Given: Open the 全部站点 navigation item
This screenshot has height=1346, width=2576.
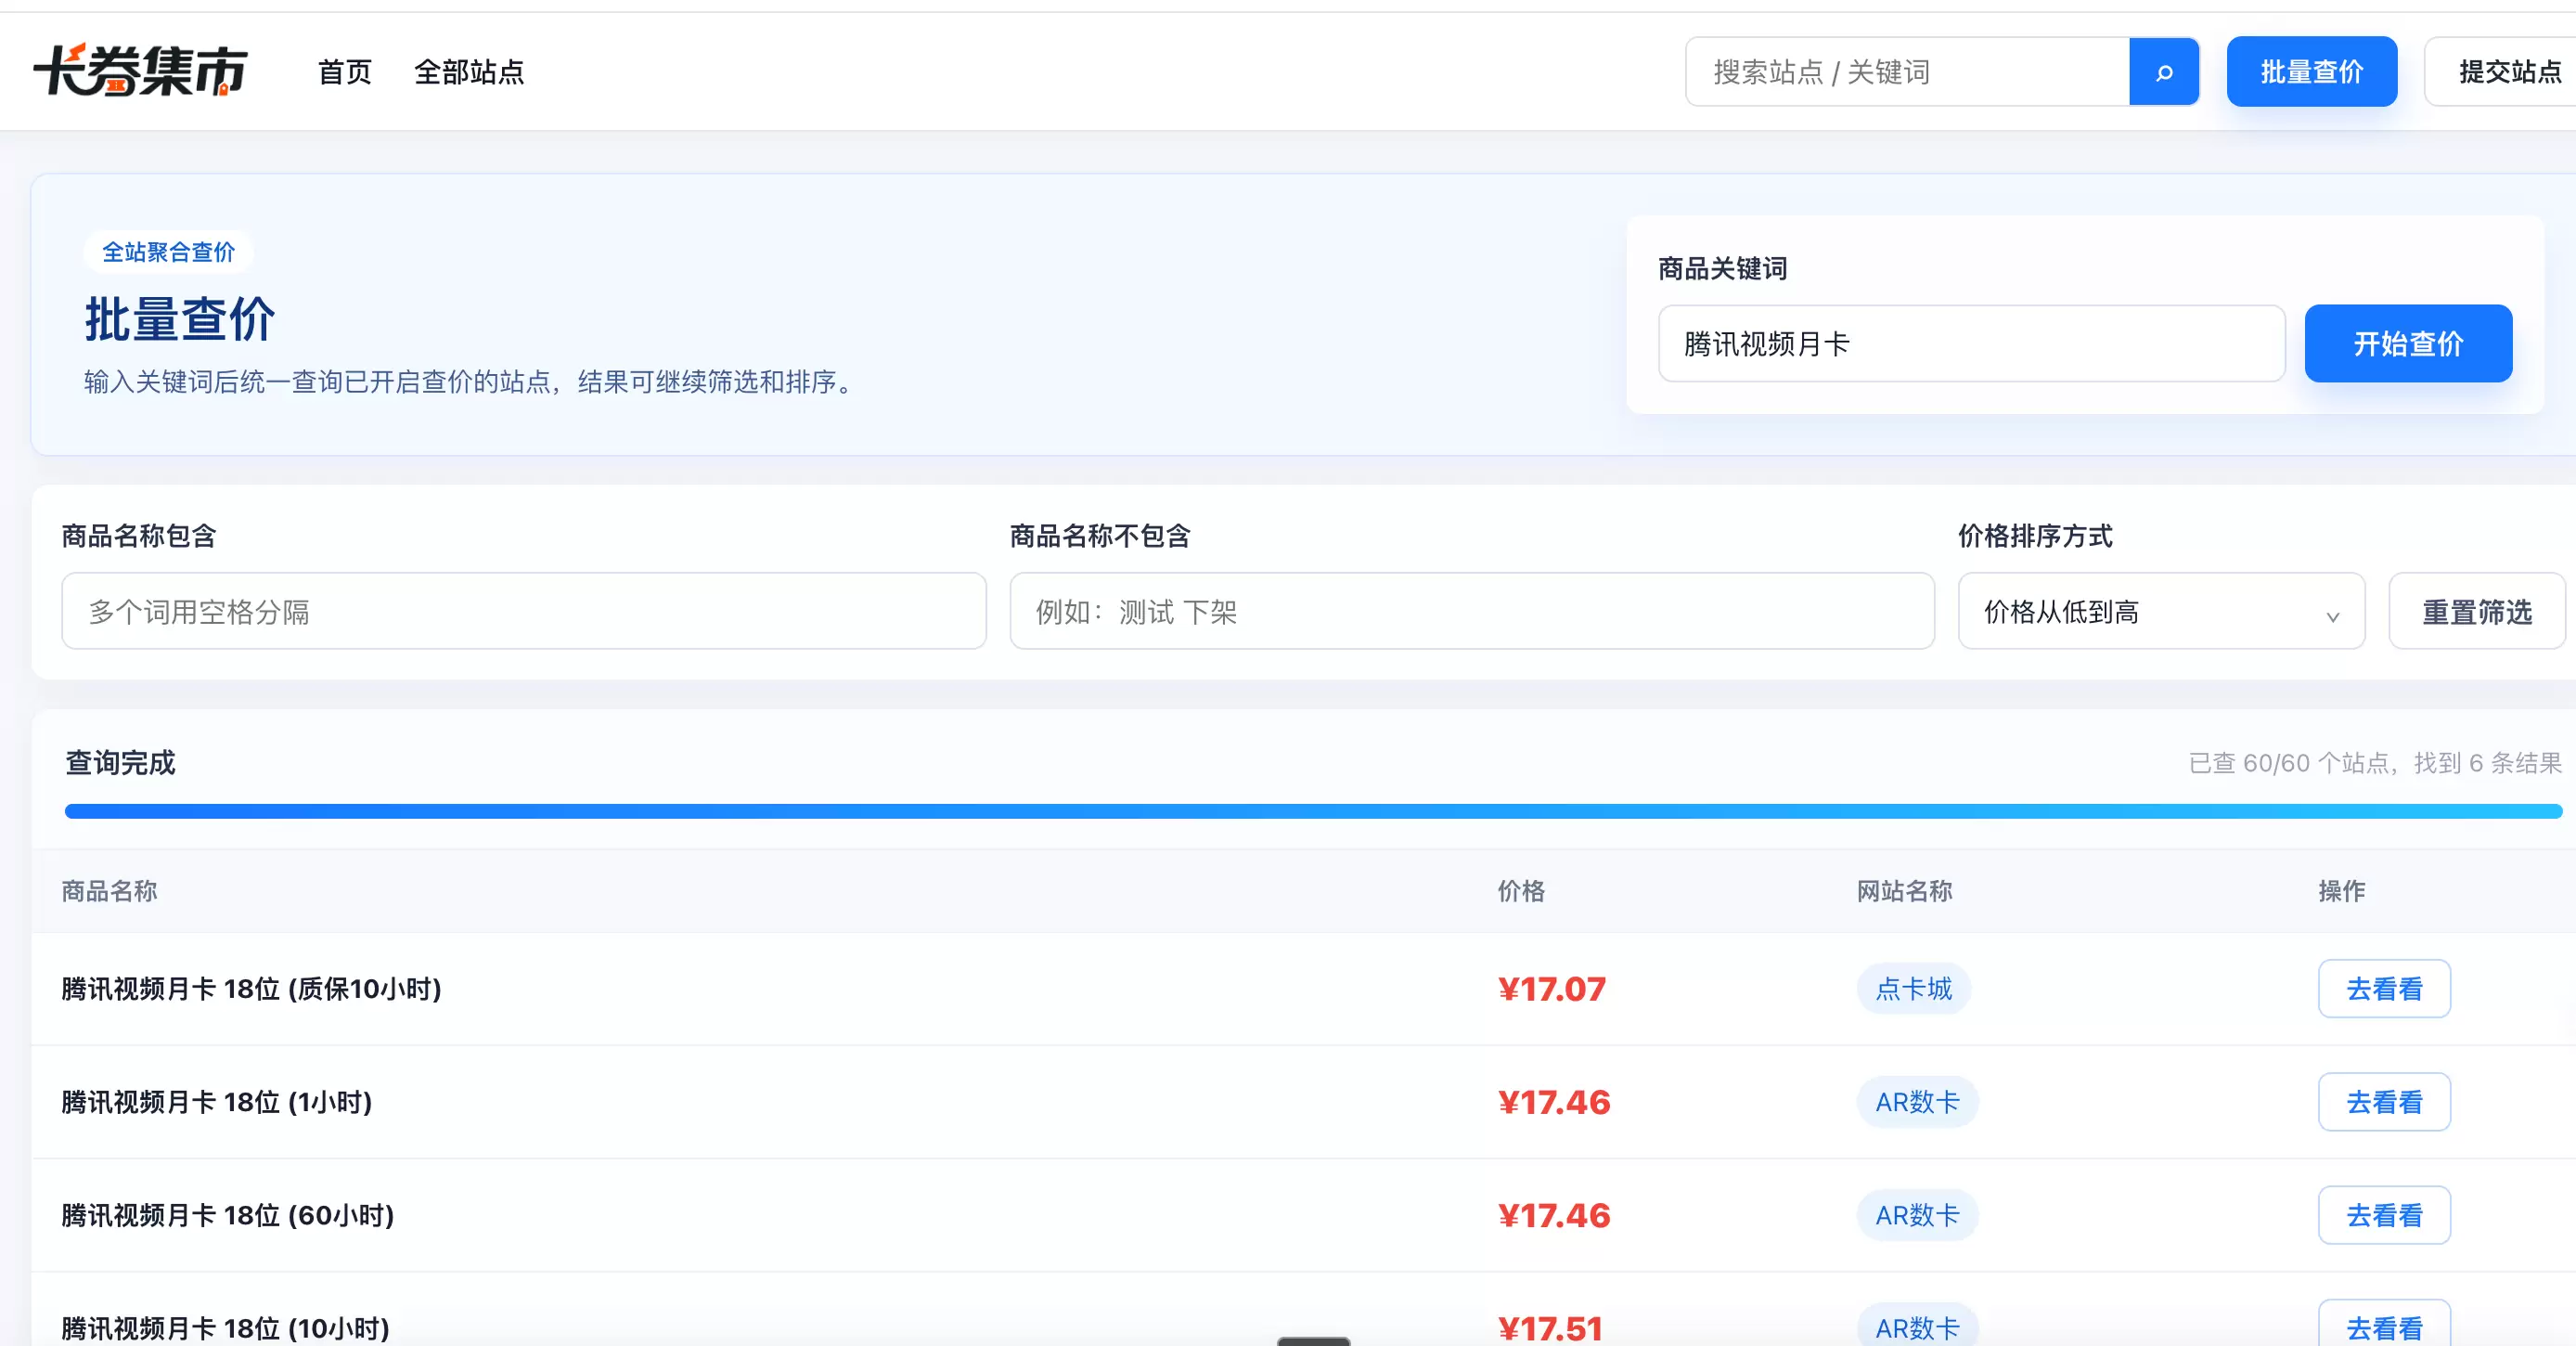Looking at the screenshot, I should click(469, 72).
